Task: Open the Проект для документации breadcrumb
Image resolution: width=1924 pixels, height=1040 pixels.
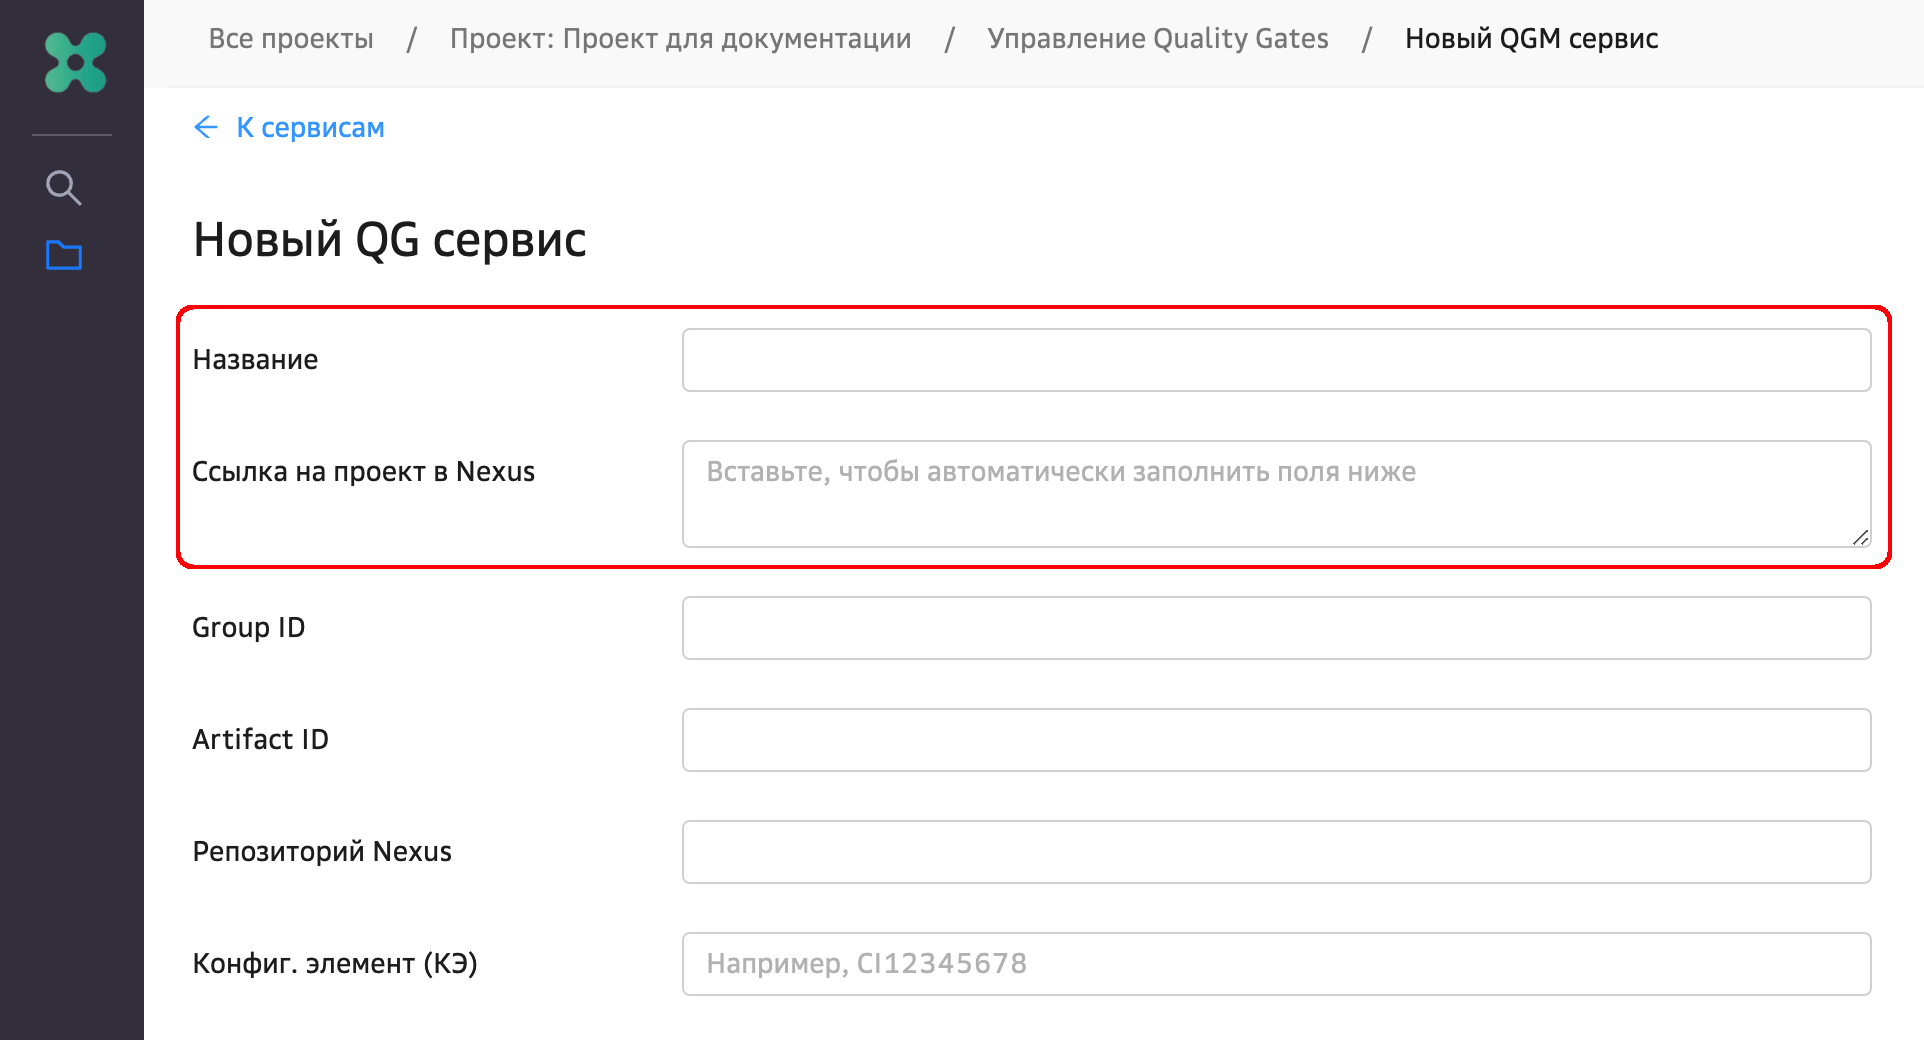Action: (680, 39)
